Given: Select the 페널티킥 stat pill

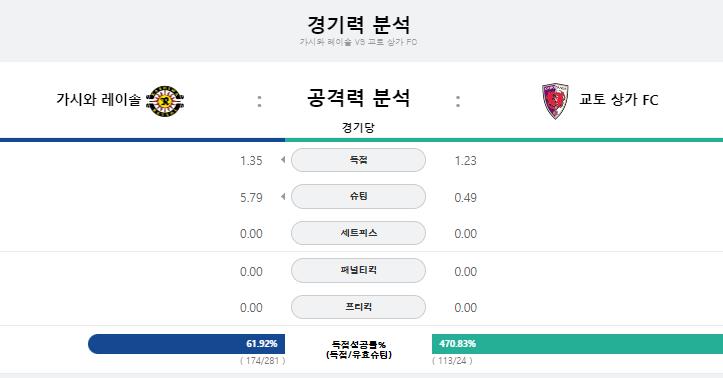Looking at the screenshot, I should [358, 270].
